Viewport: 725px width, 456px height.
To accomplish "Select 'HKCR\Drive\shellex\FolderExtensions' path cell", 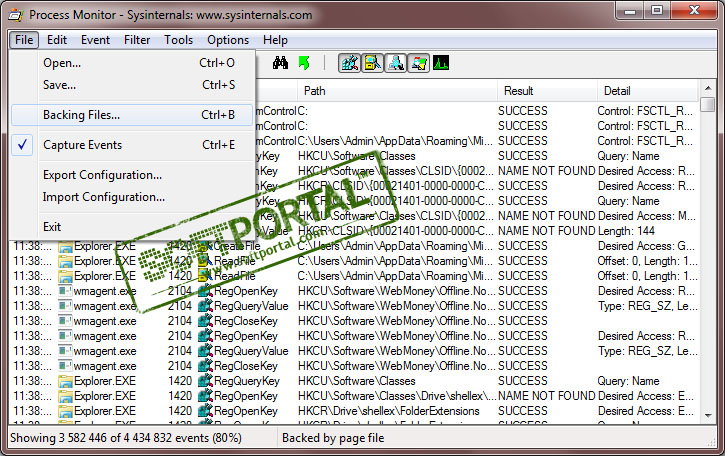I will (x=388, y=411).
